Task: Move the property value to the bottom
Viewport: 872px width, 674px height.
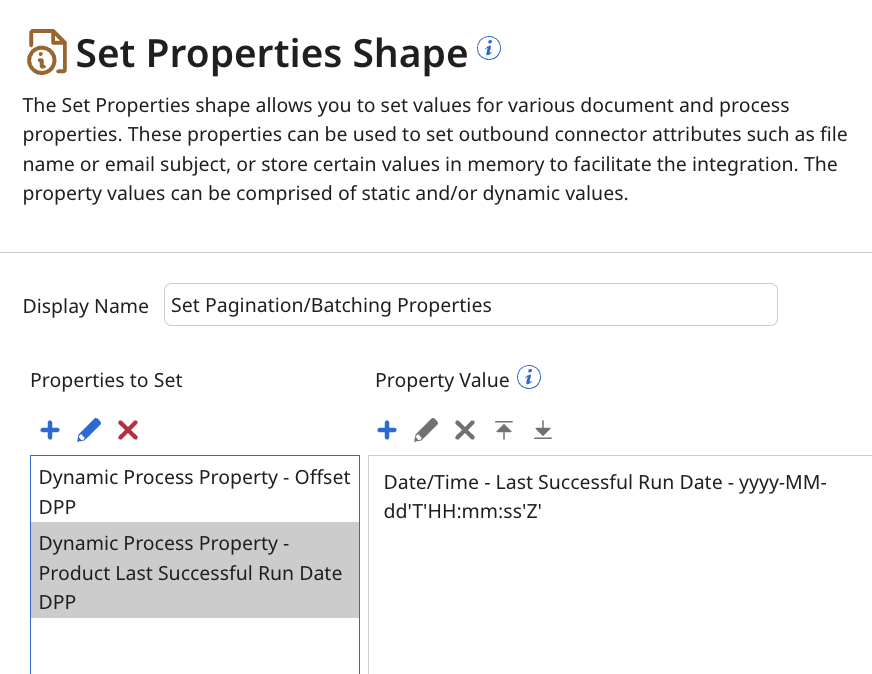Action: point(542,430)
